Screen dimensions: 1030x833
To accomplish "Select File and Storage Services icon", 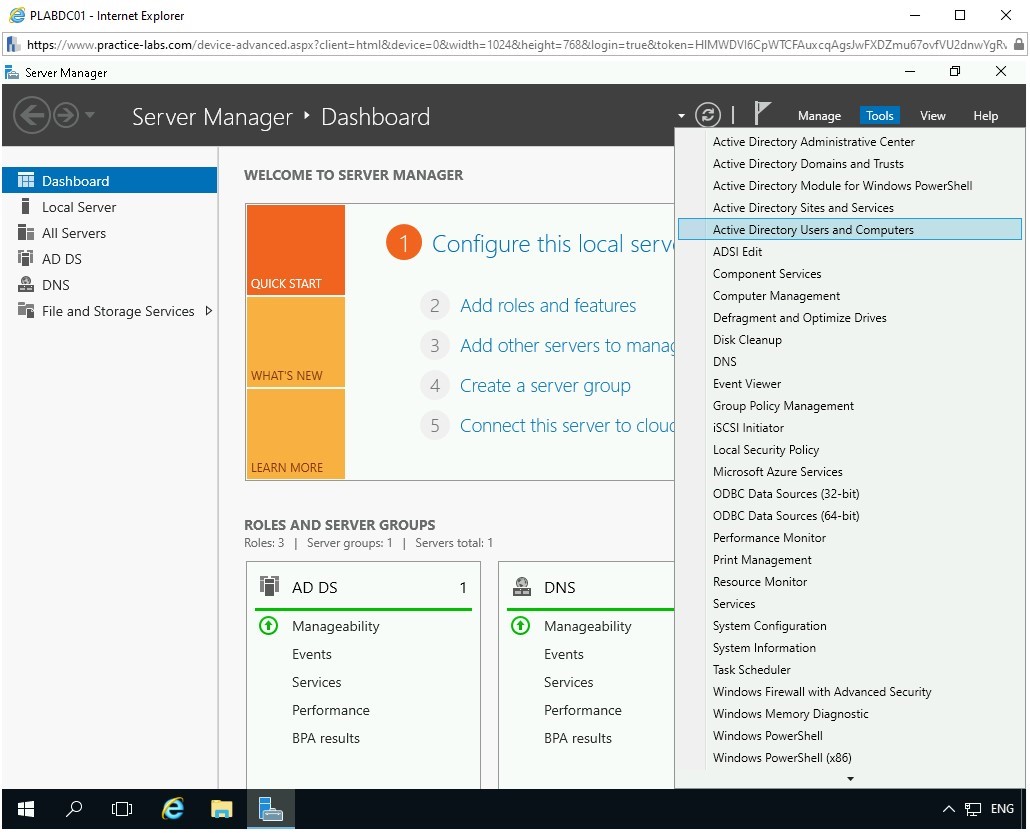I will 26,310.
